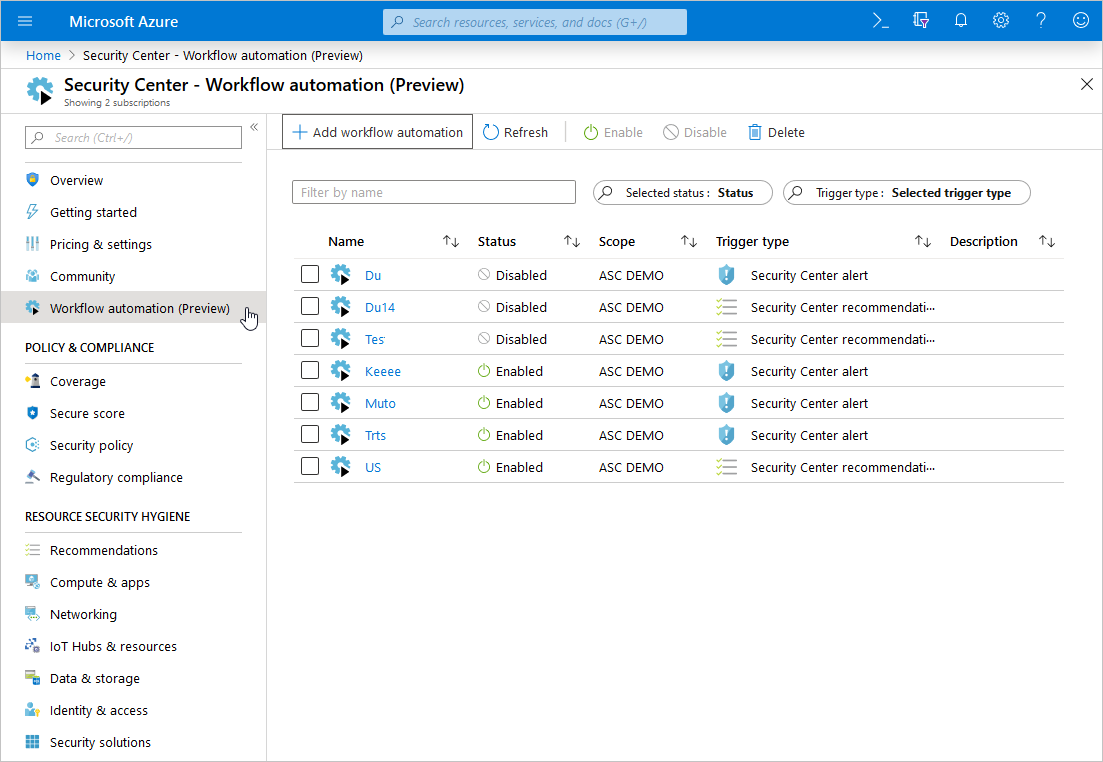Open the Trigger type filter dropdown
This screenshot has width=1103, height=762.
point(907,193)
